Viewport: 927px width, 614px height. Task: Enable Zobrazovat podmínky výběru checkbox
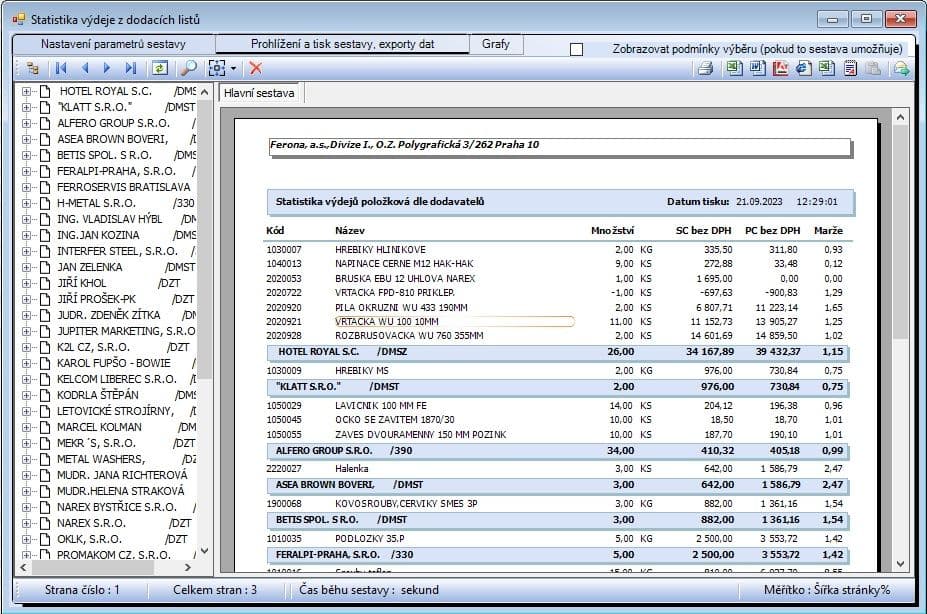pyautogui.click(x=576, y=50)
